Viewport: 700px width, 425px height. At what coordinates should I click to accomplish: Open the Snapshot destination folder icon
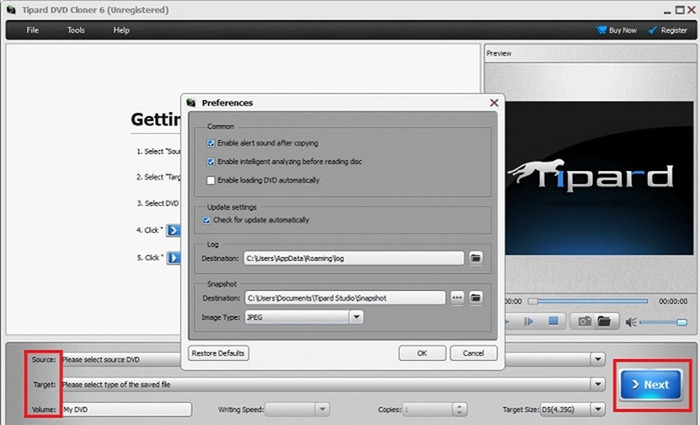[476, 298]
